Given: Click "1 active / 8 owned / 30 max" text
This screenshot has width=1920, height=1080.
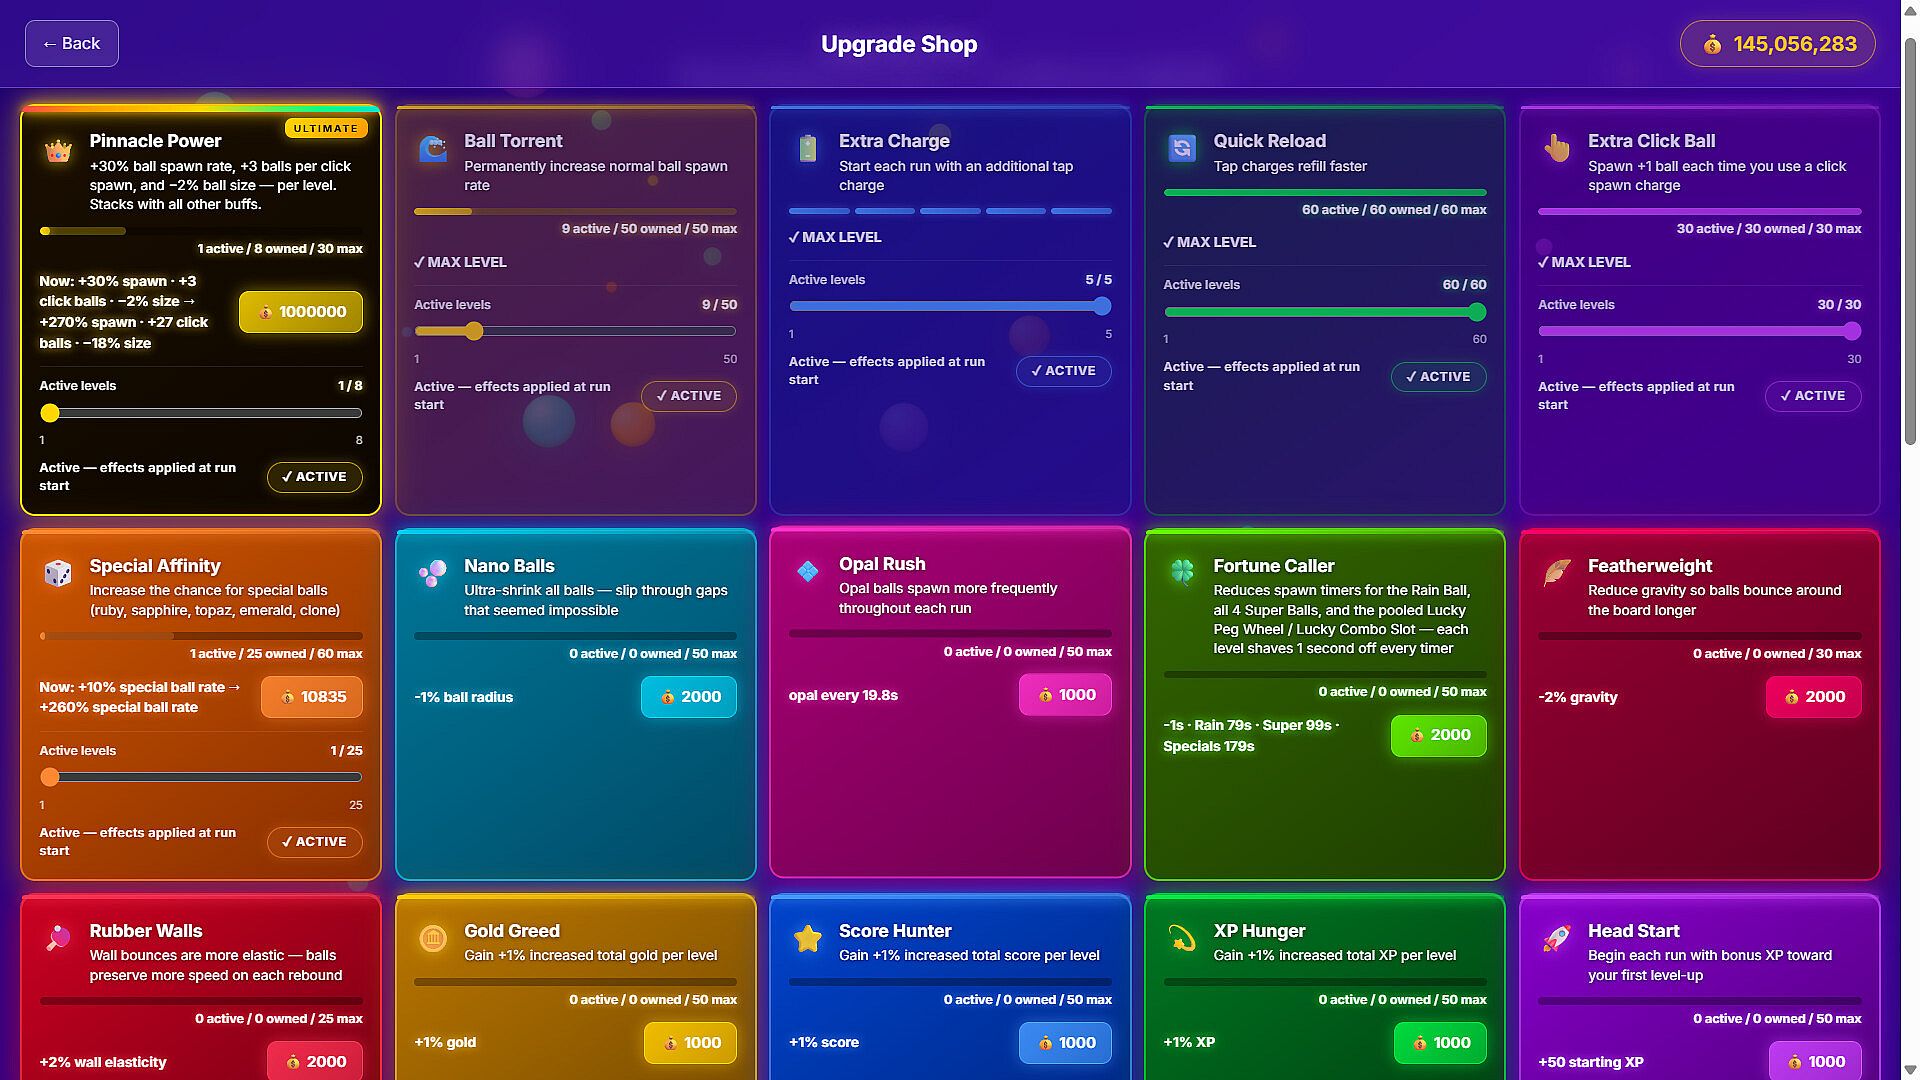Looking at the screenshot, I should tap(280, 249).
